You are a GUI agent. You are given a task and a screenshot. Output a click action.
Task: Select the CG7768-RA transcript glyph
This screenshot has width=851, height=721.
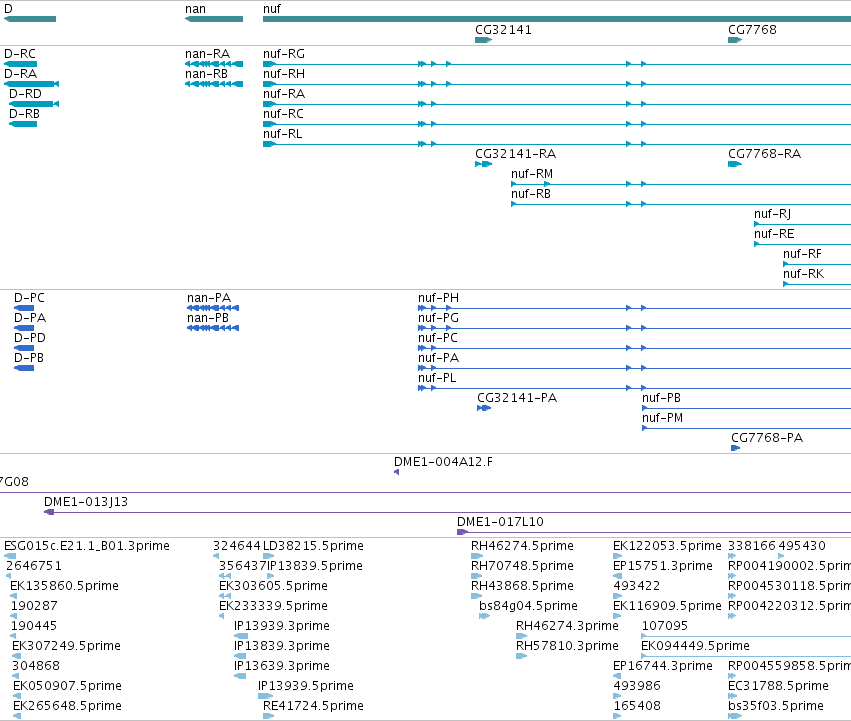click(735, 164)
